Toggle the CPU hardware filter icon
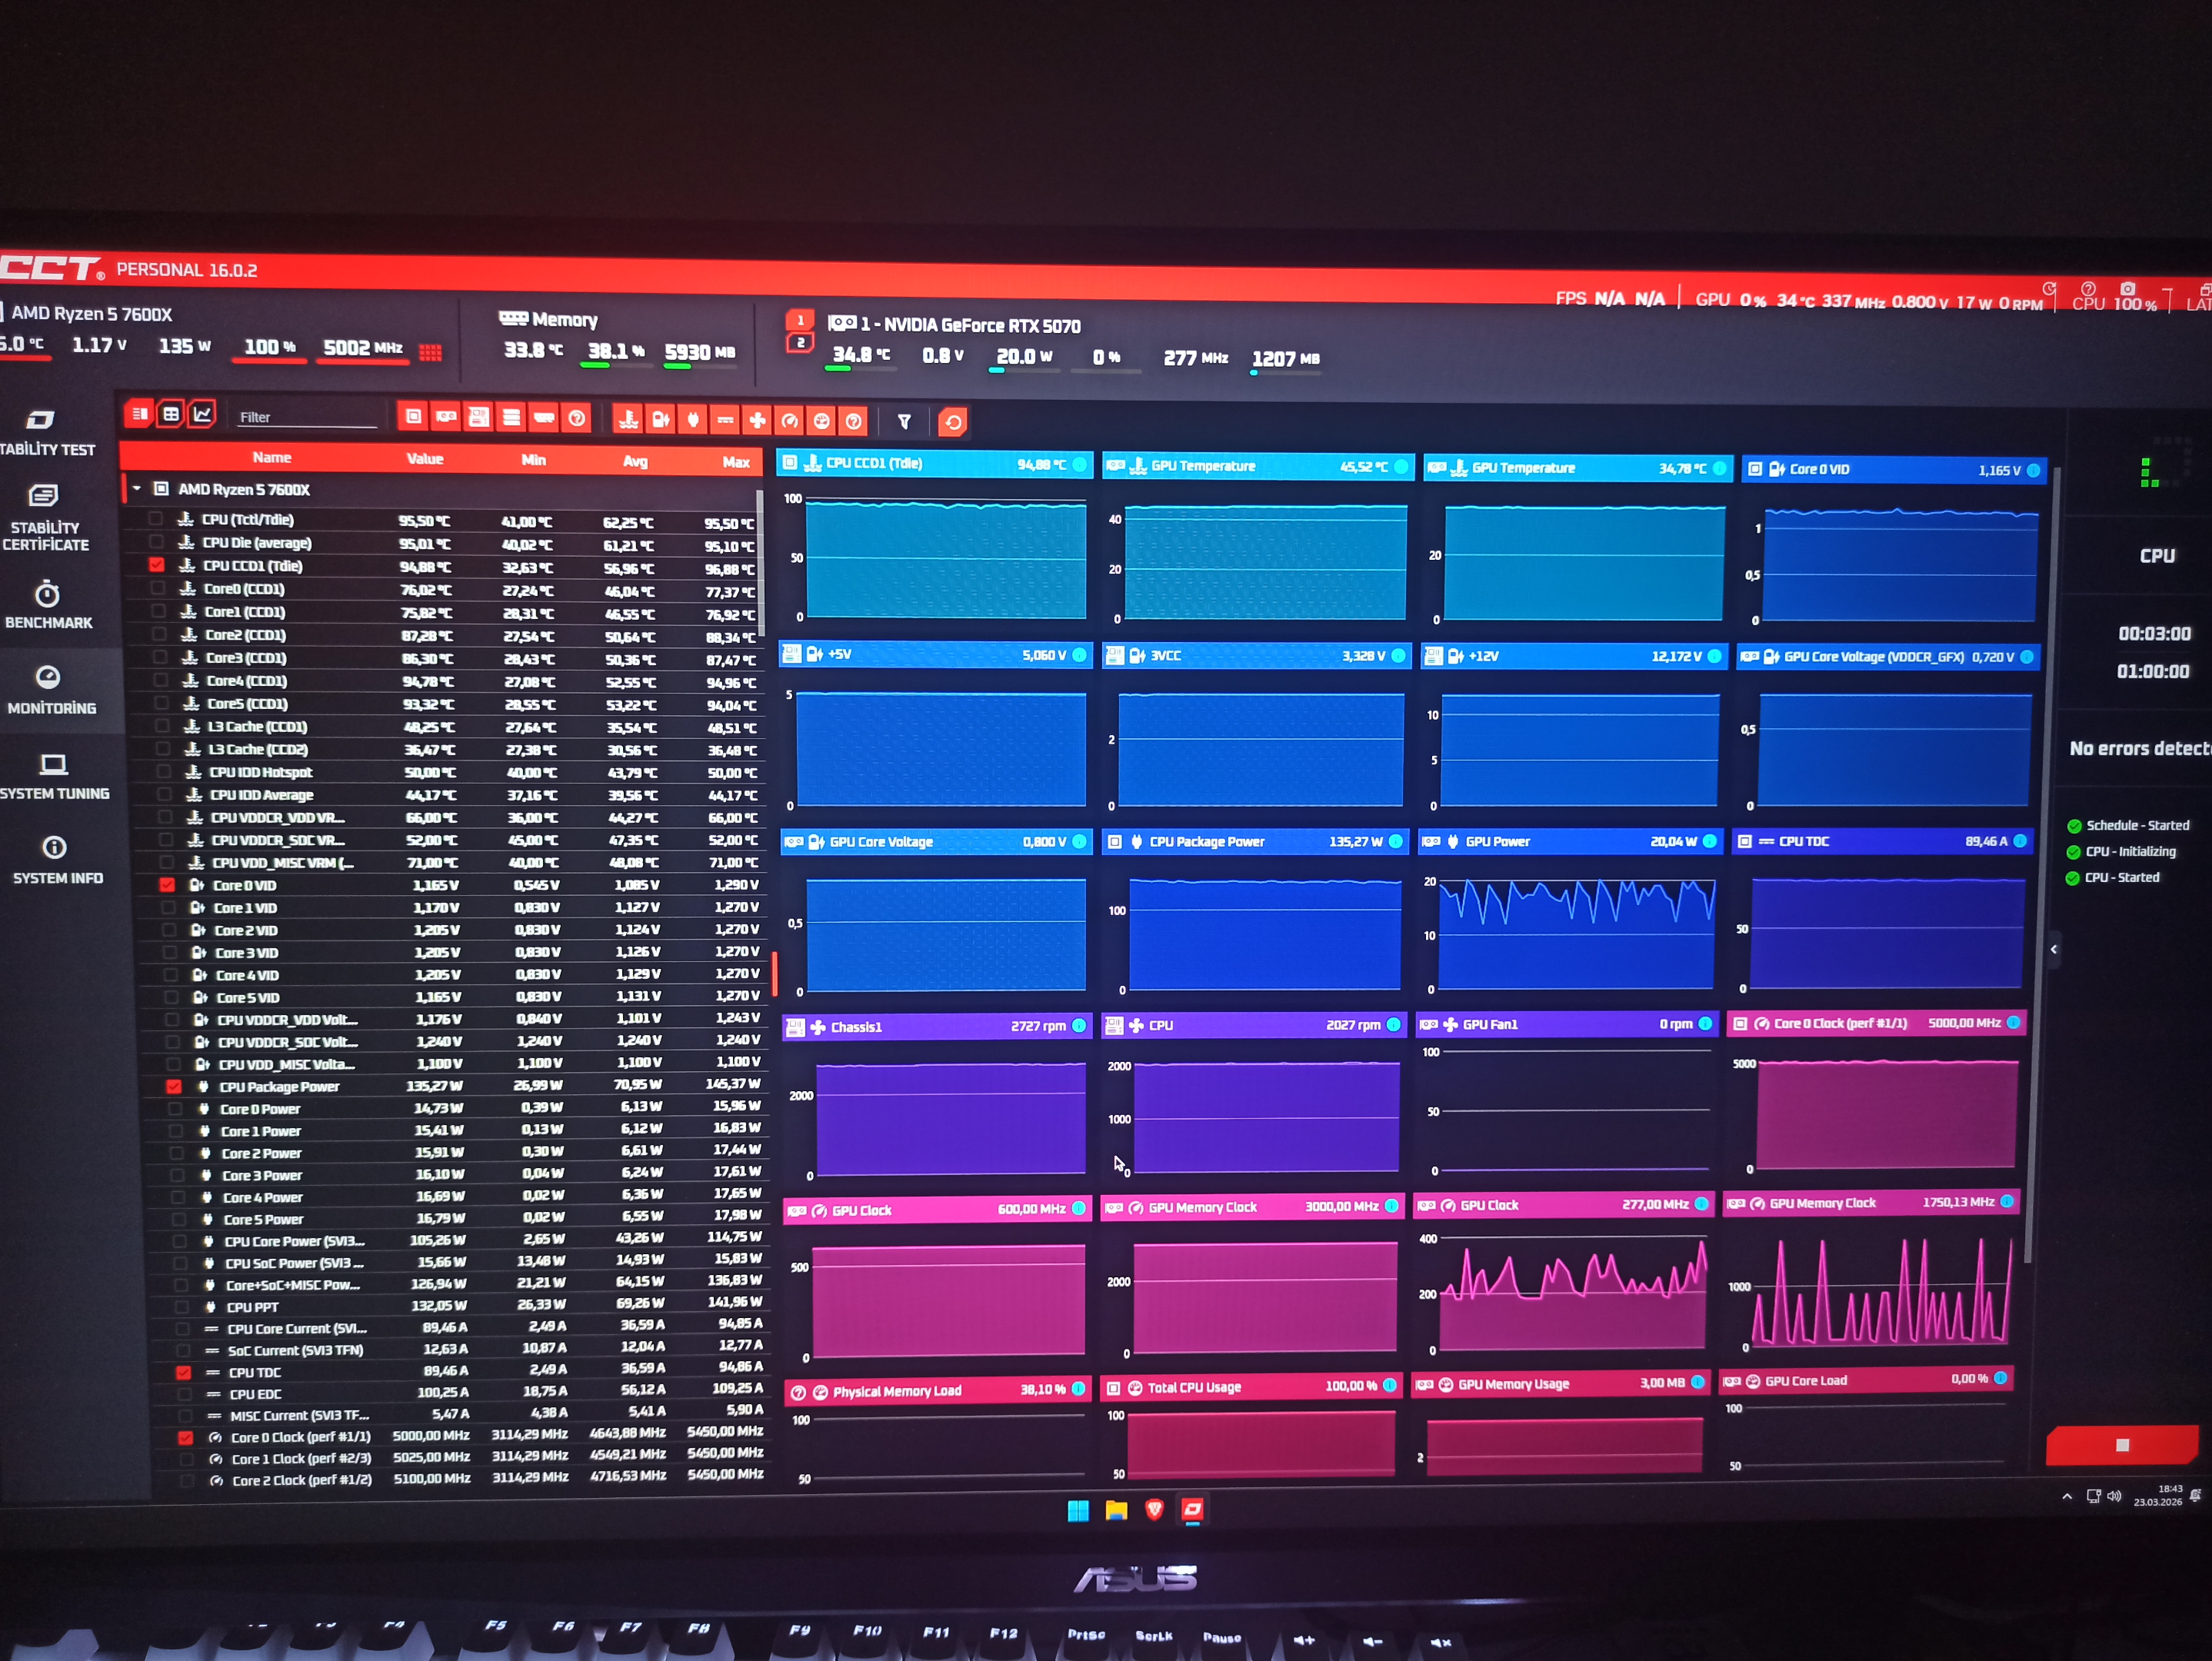 [x=413, y=416]
